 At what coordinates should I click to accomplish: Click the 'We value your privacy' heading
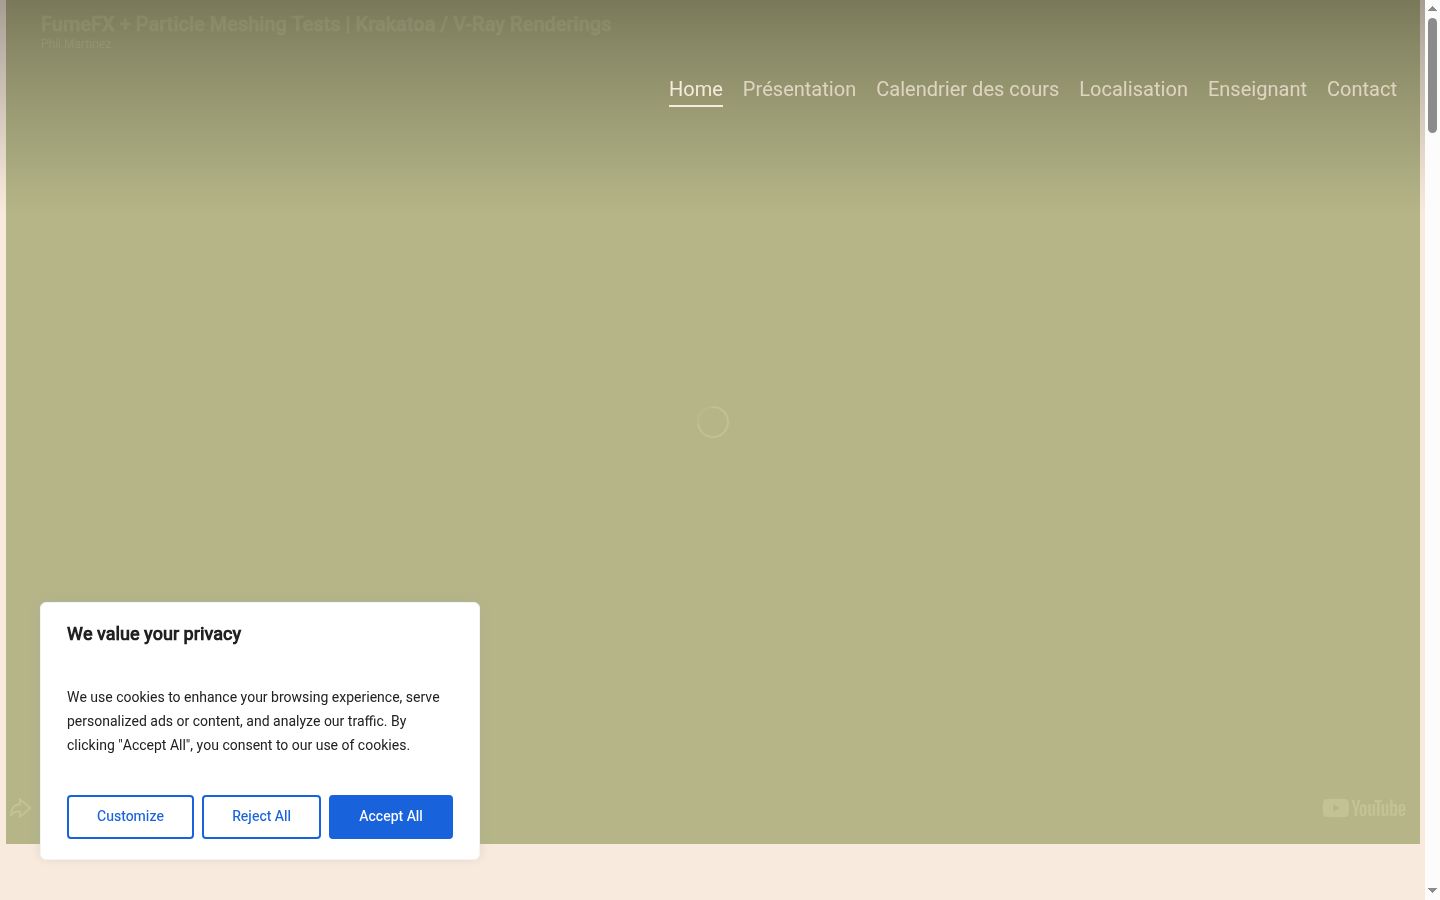click(154, 634)
